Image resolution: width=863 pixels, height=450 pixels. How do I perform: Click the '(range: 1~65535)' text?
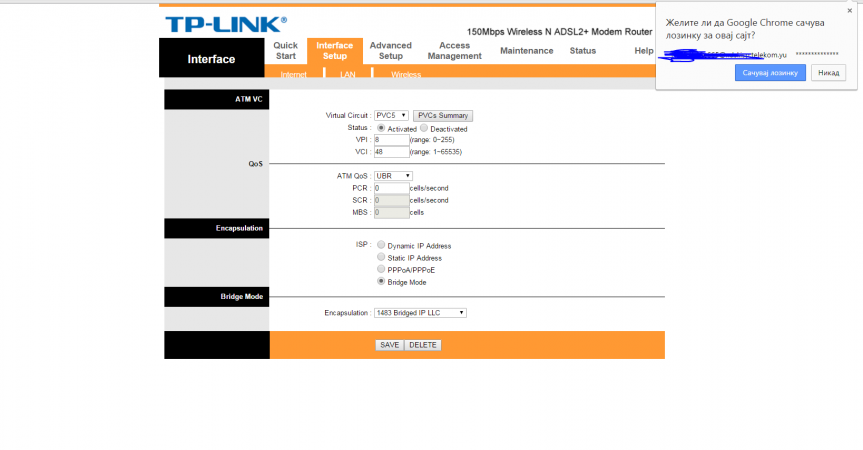click(436, 152)
